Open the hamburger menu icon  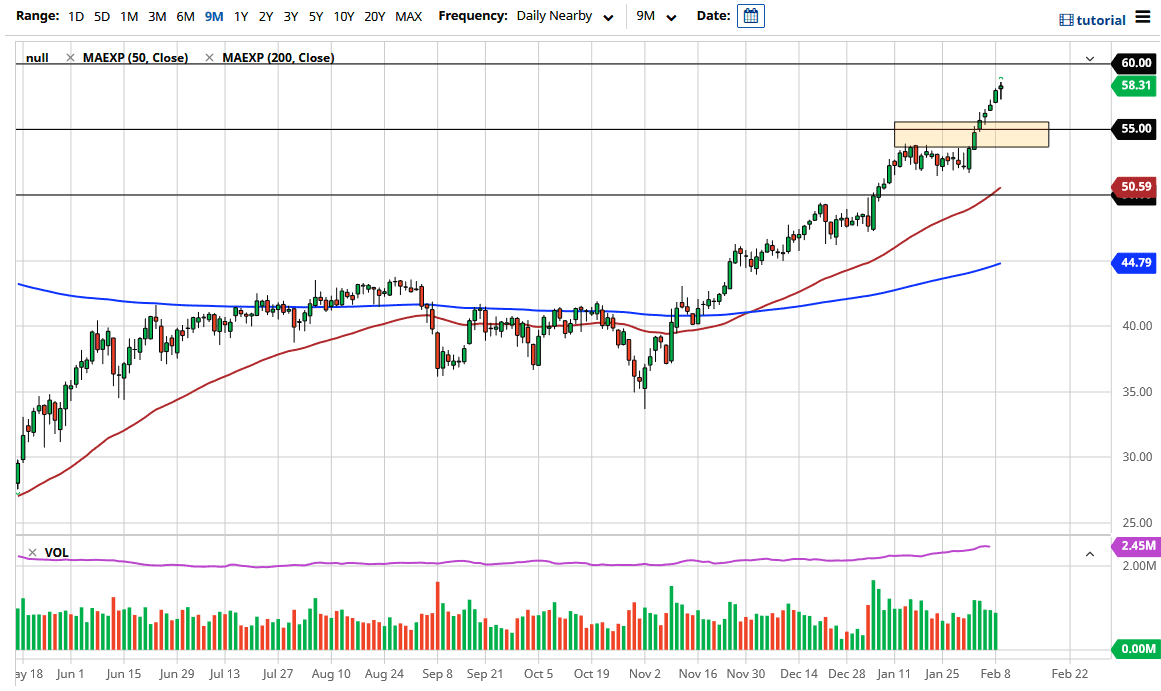[x=1143, y=17]
